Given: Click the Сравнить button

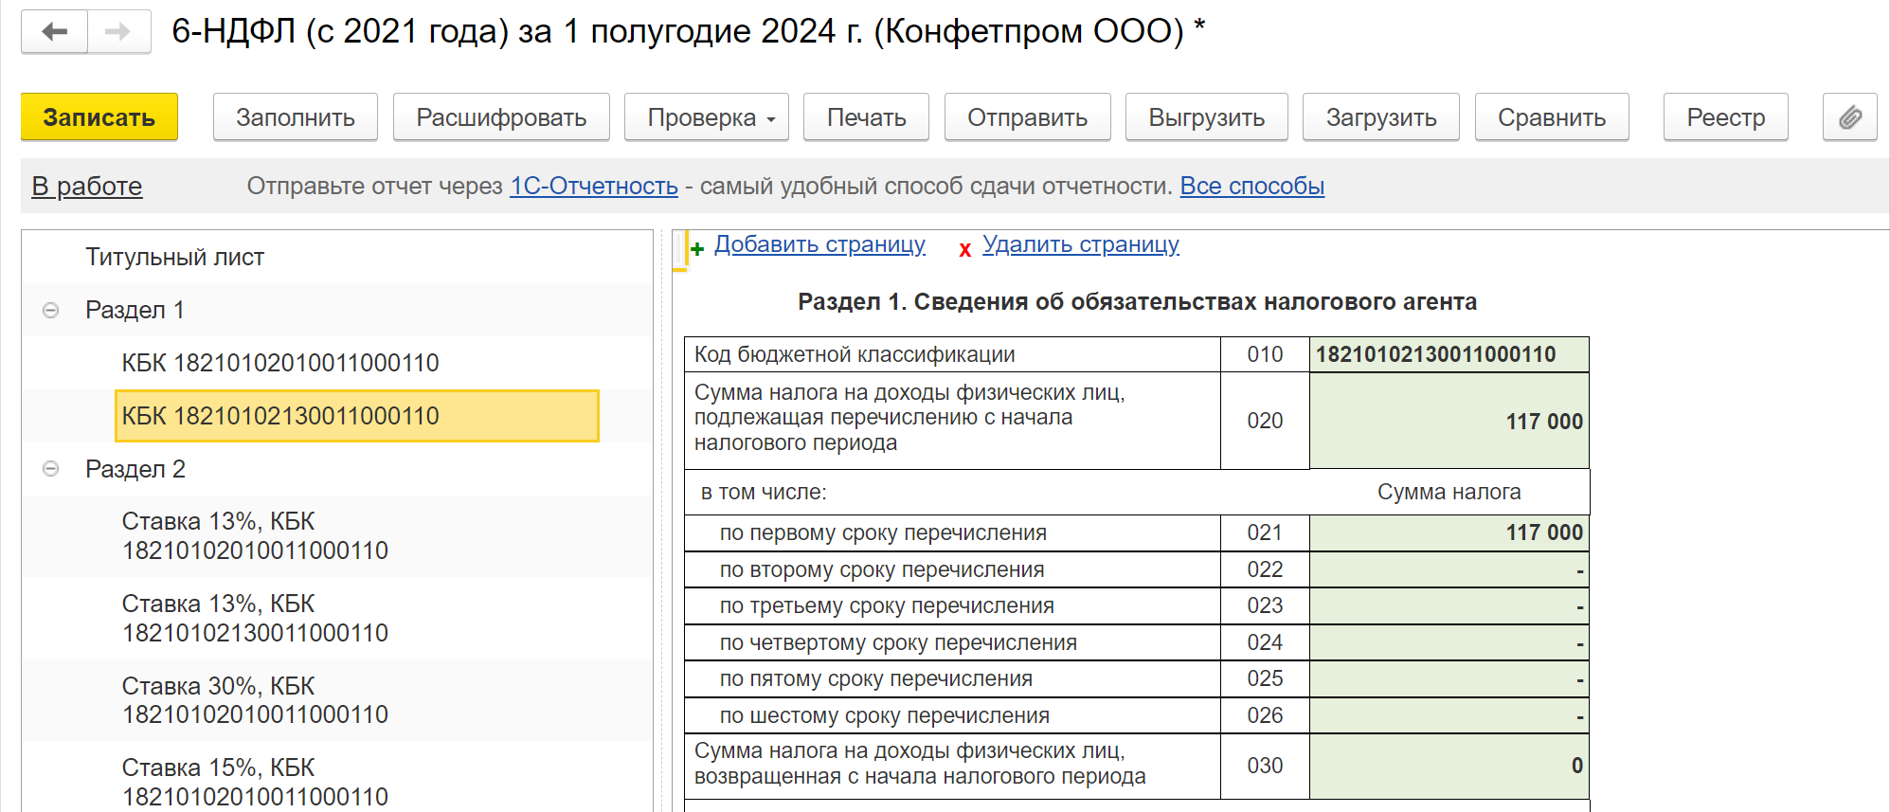Looking at the screenshot, I should click(1551, 117).
